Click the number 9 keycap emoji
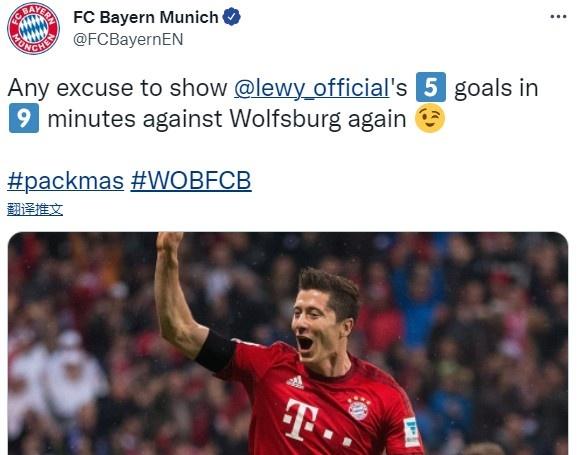The width and height of the screenshot is (580, 455). 24,118
